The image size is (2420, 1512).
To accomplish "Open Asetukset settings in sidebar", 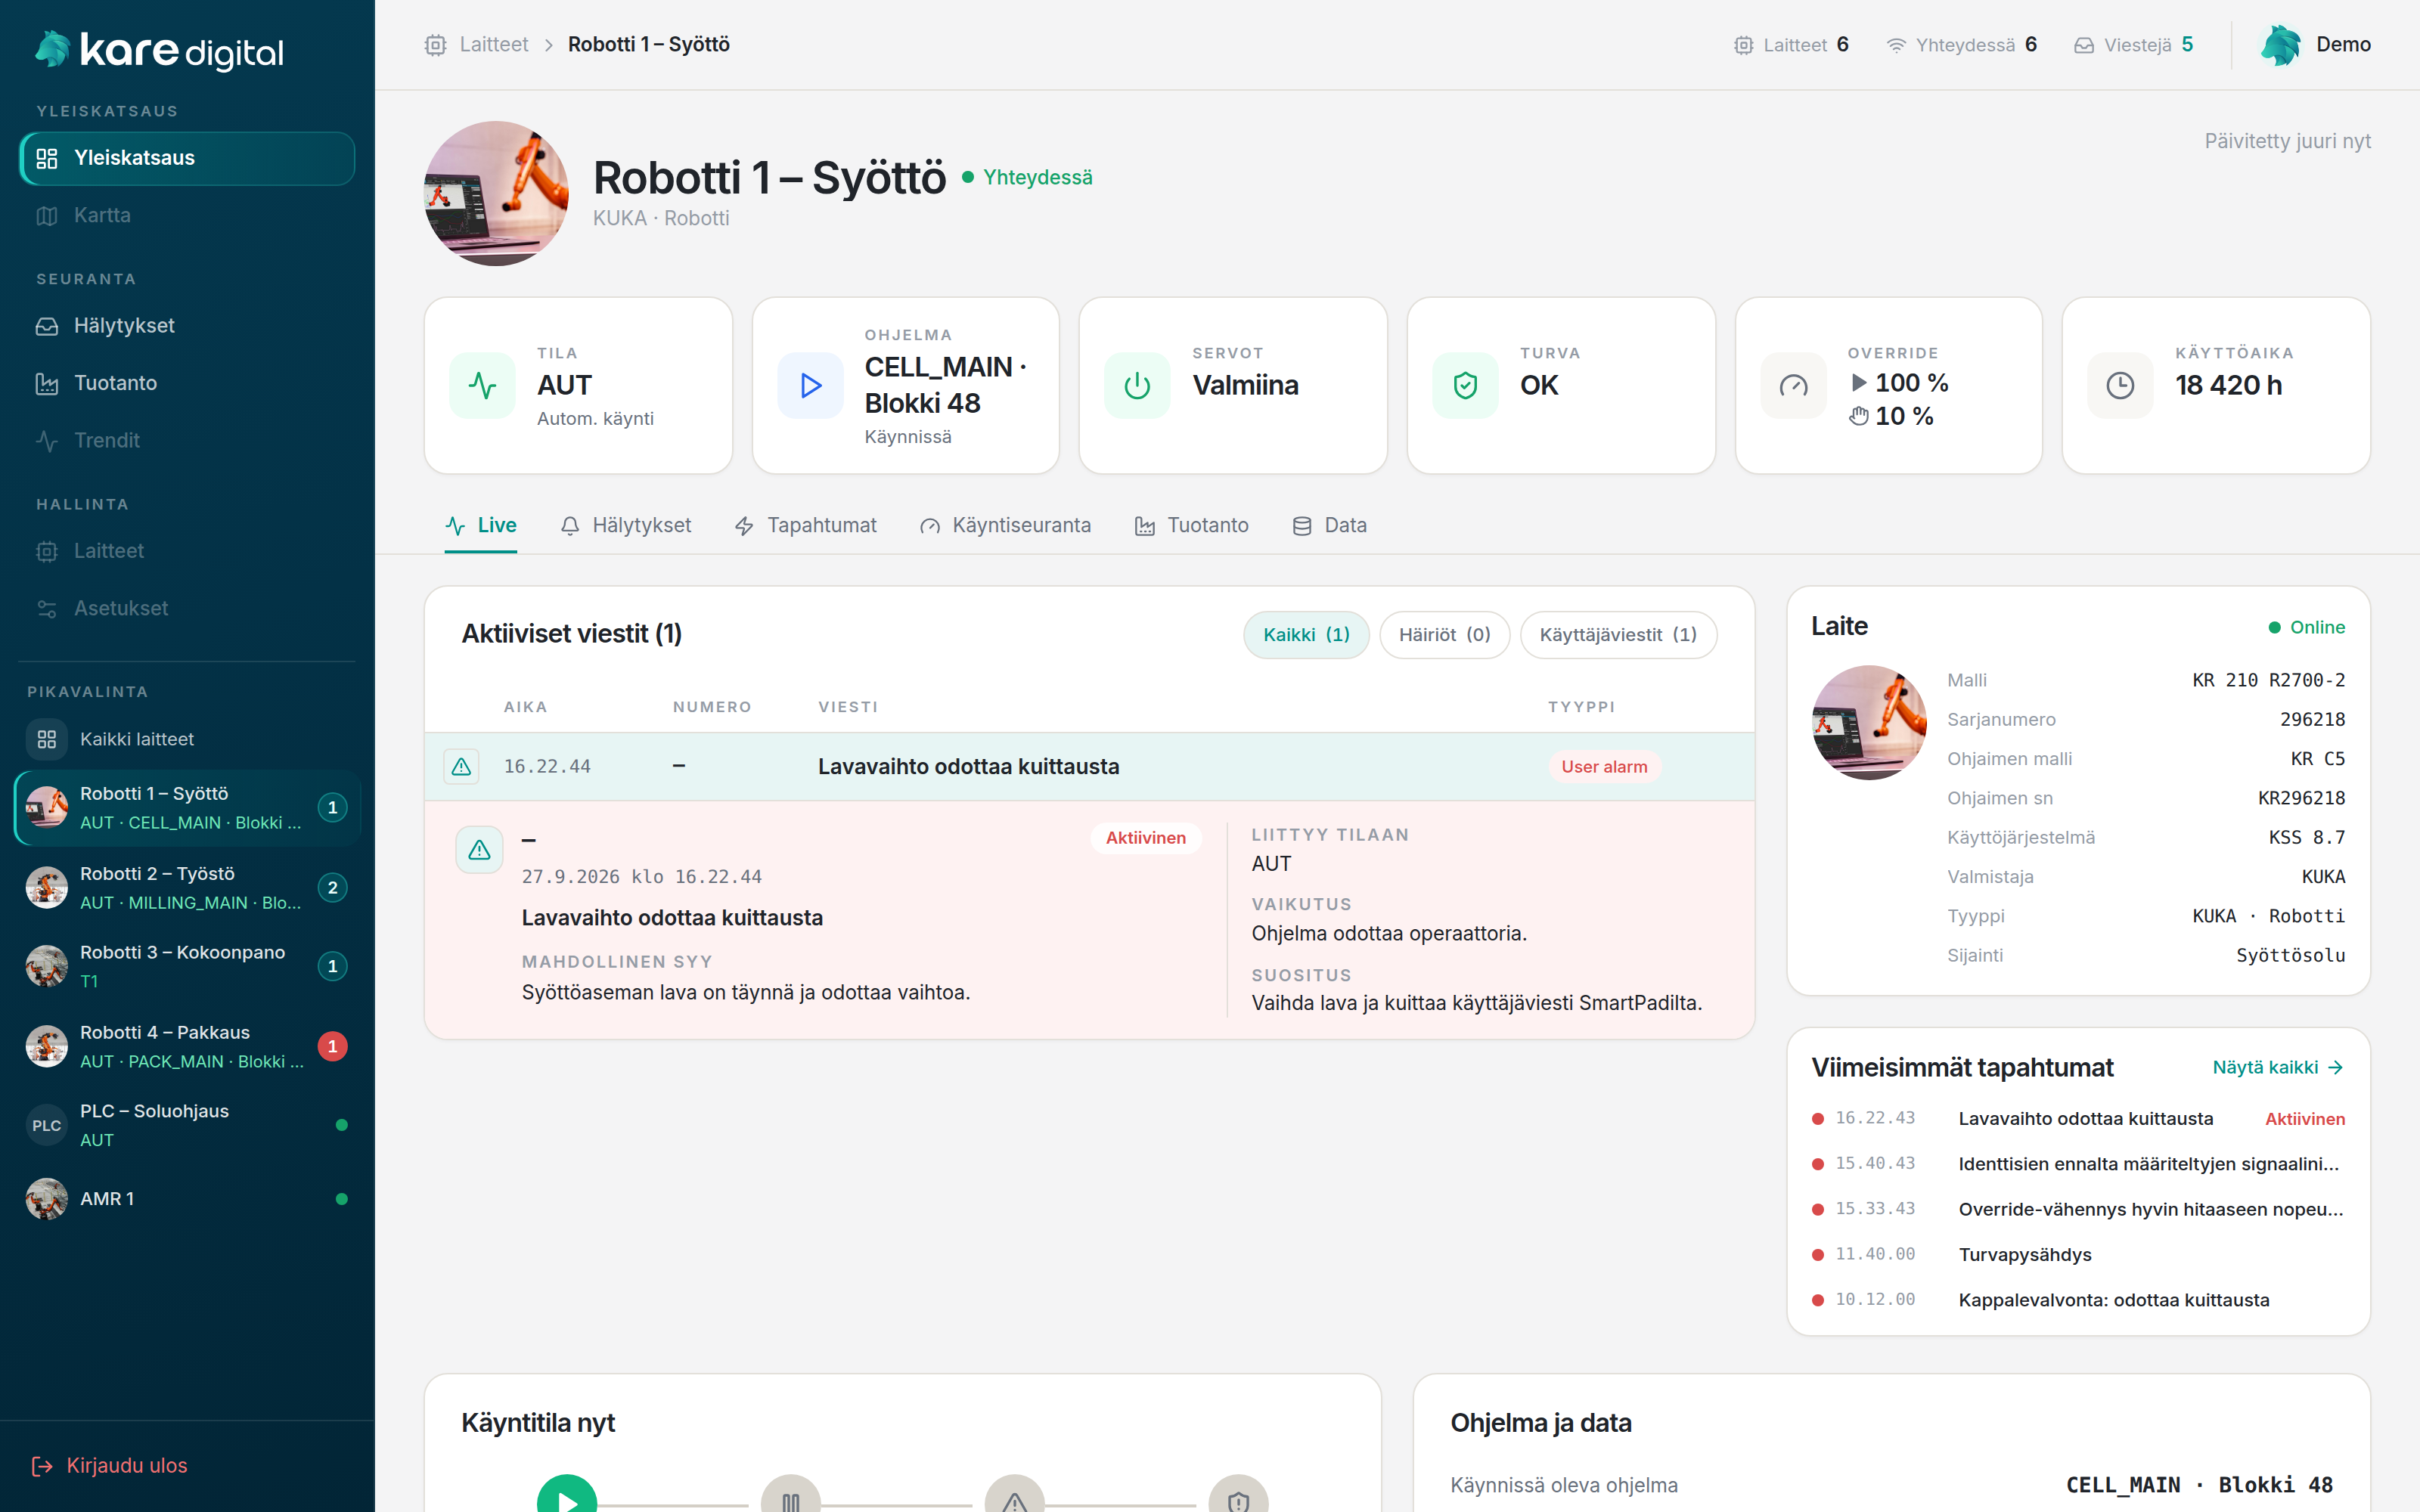I will tap(187, 609).
